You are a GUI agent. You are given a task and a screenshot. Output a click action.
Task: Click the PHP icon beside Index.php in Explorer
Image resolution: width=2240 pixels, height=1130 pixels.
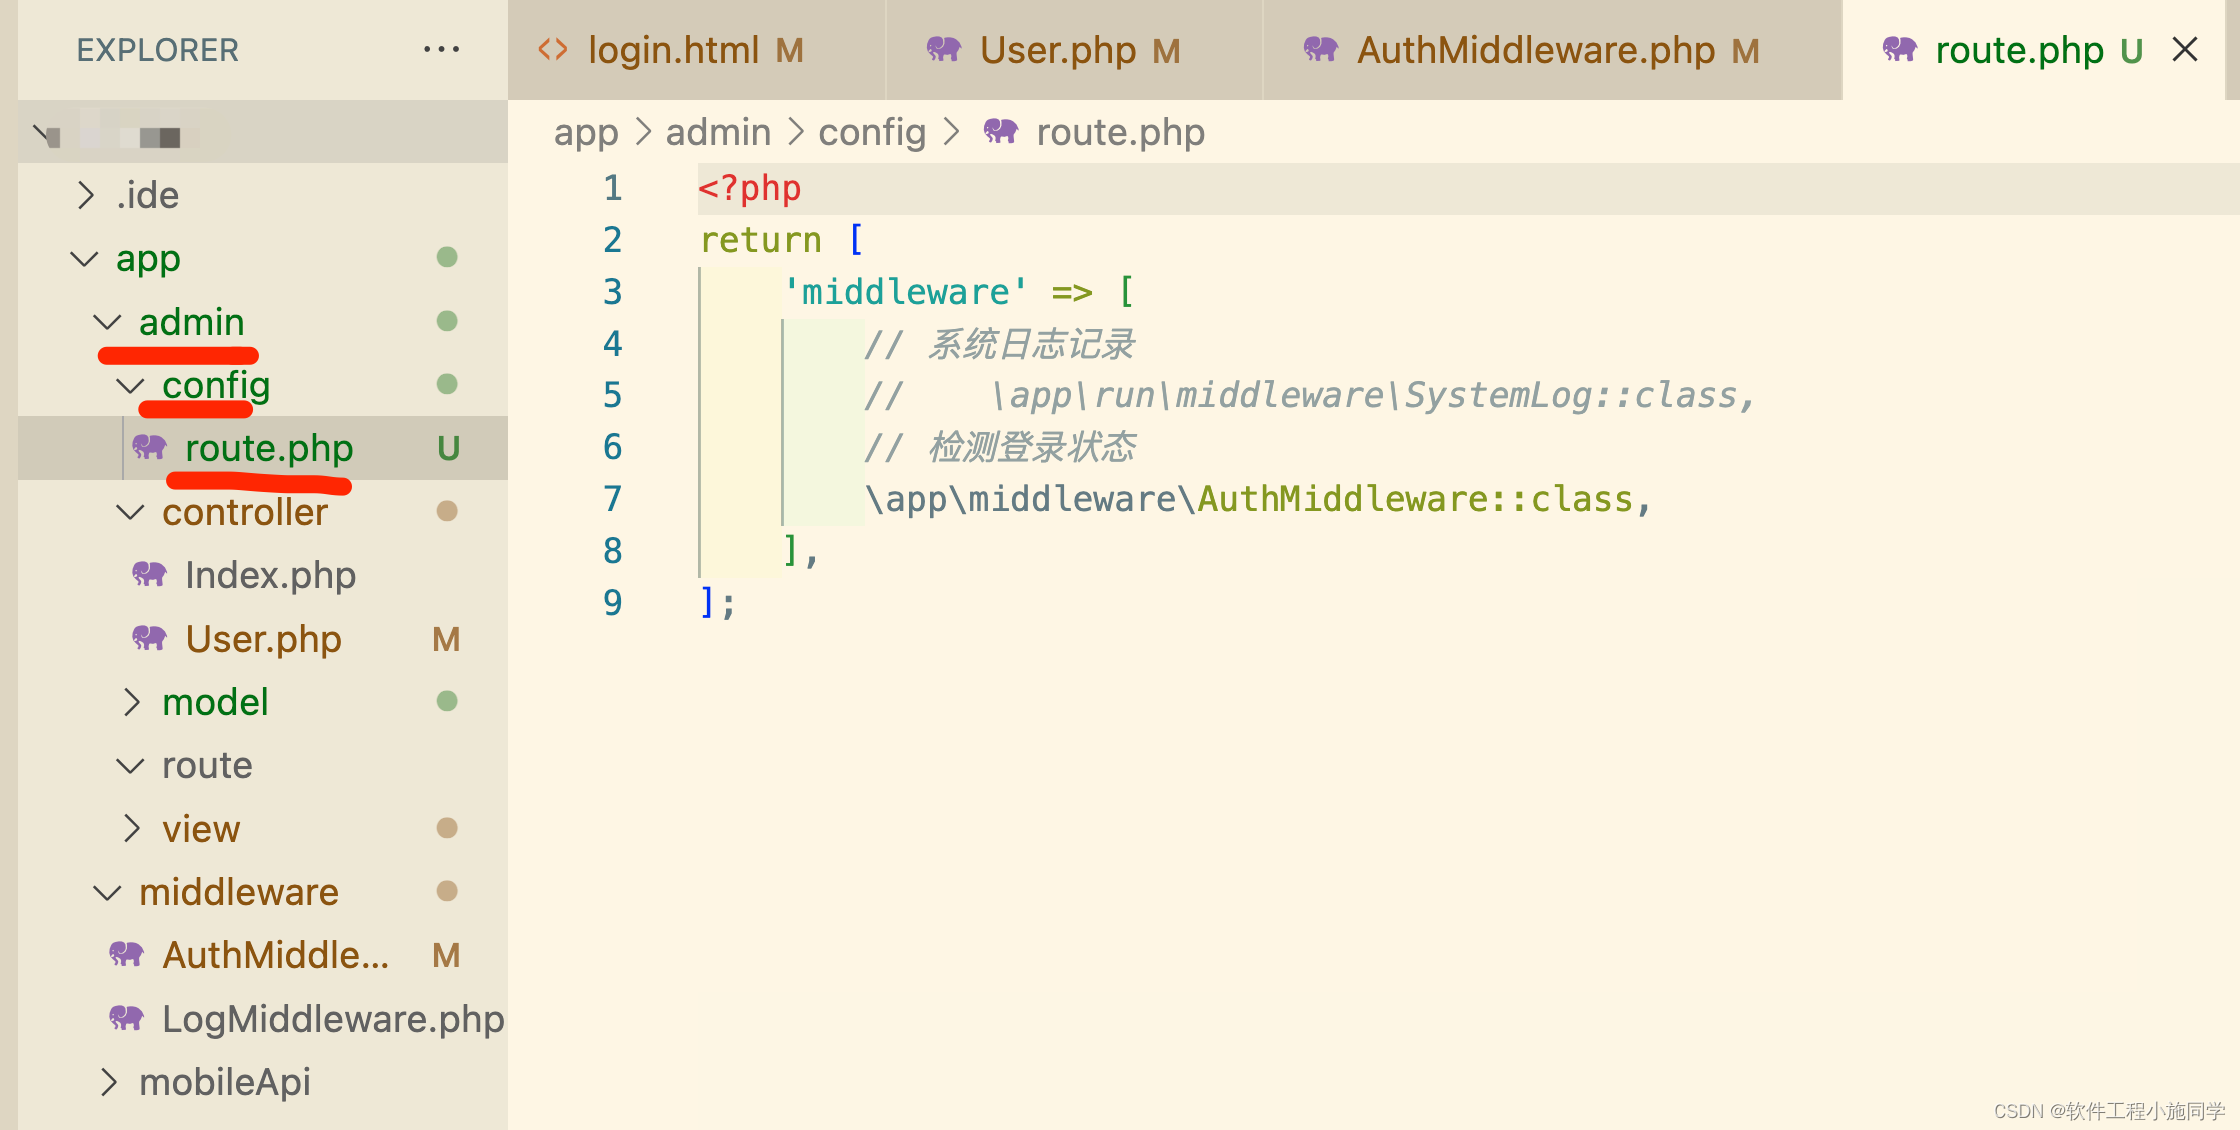pos(149,575)
